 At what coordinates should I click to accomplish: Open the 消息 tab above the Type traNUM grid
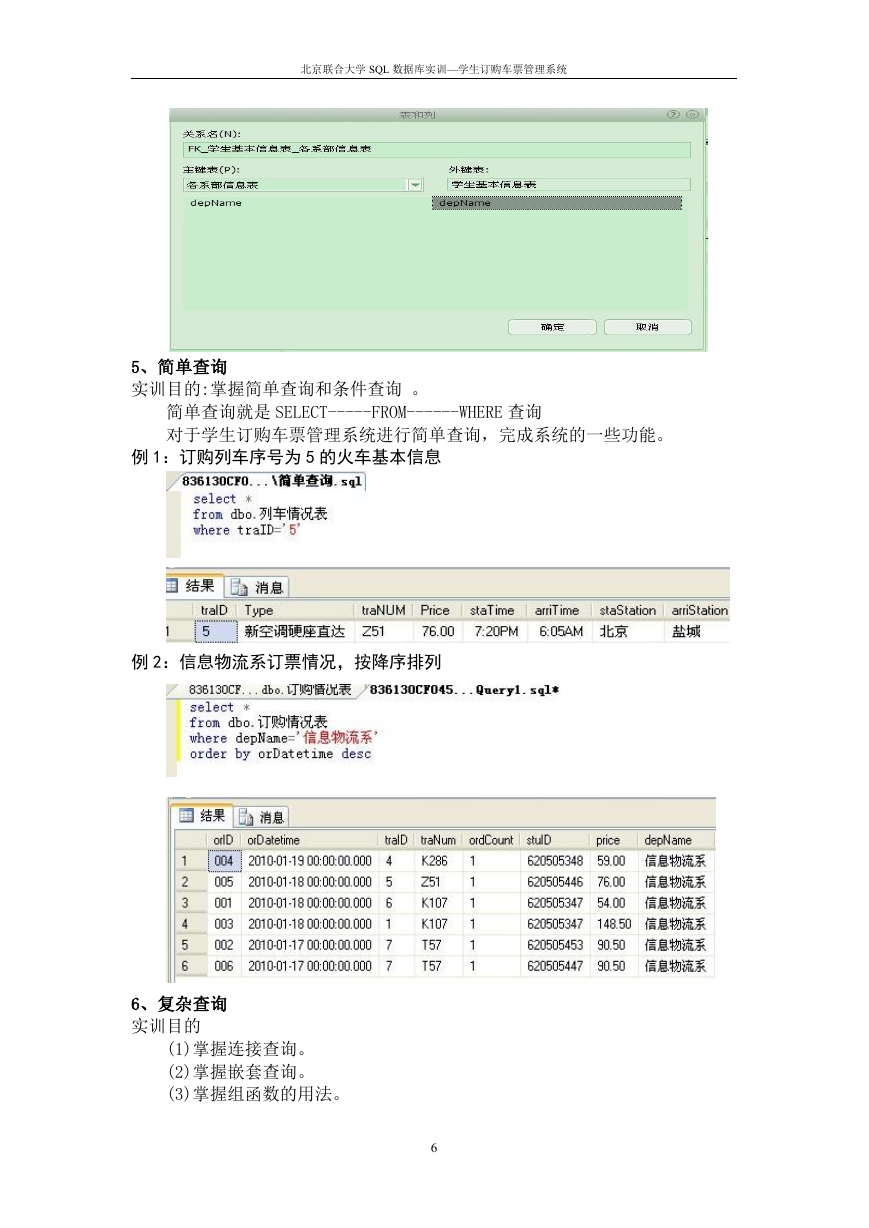pyautogui.click(x=259, y=587)
